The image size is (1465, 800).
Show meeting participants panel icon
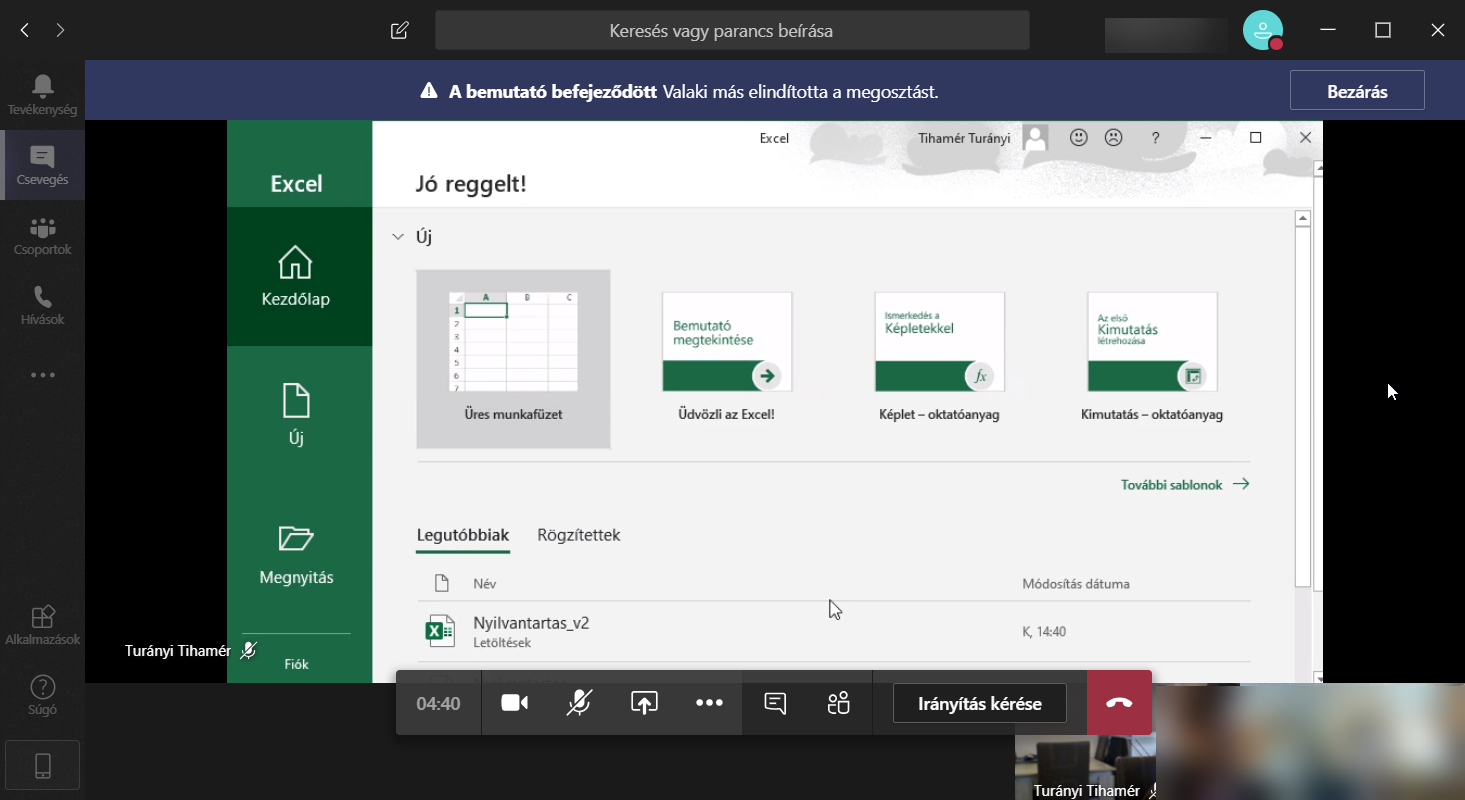click(x=838, y=703)
